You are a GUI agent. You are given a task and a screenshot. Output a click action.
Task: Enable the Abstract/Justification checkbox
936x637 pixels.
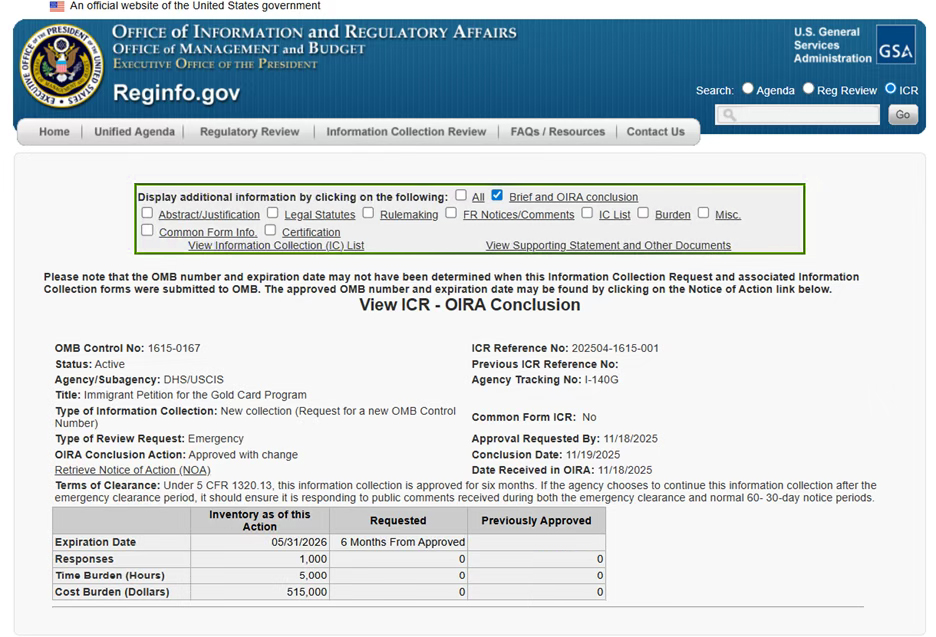(x=147, y=213)
